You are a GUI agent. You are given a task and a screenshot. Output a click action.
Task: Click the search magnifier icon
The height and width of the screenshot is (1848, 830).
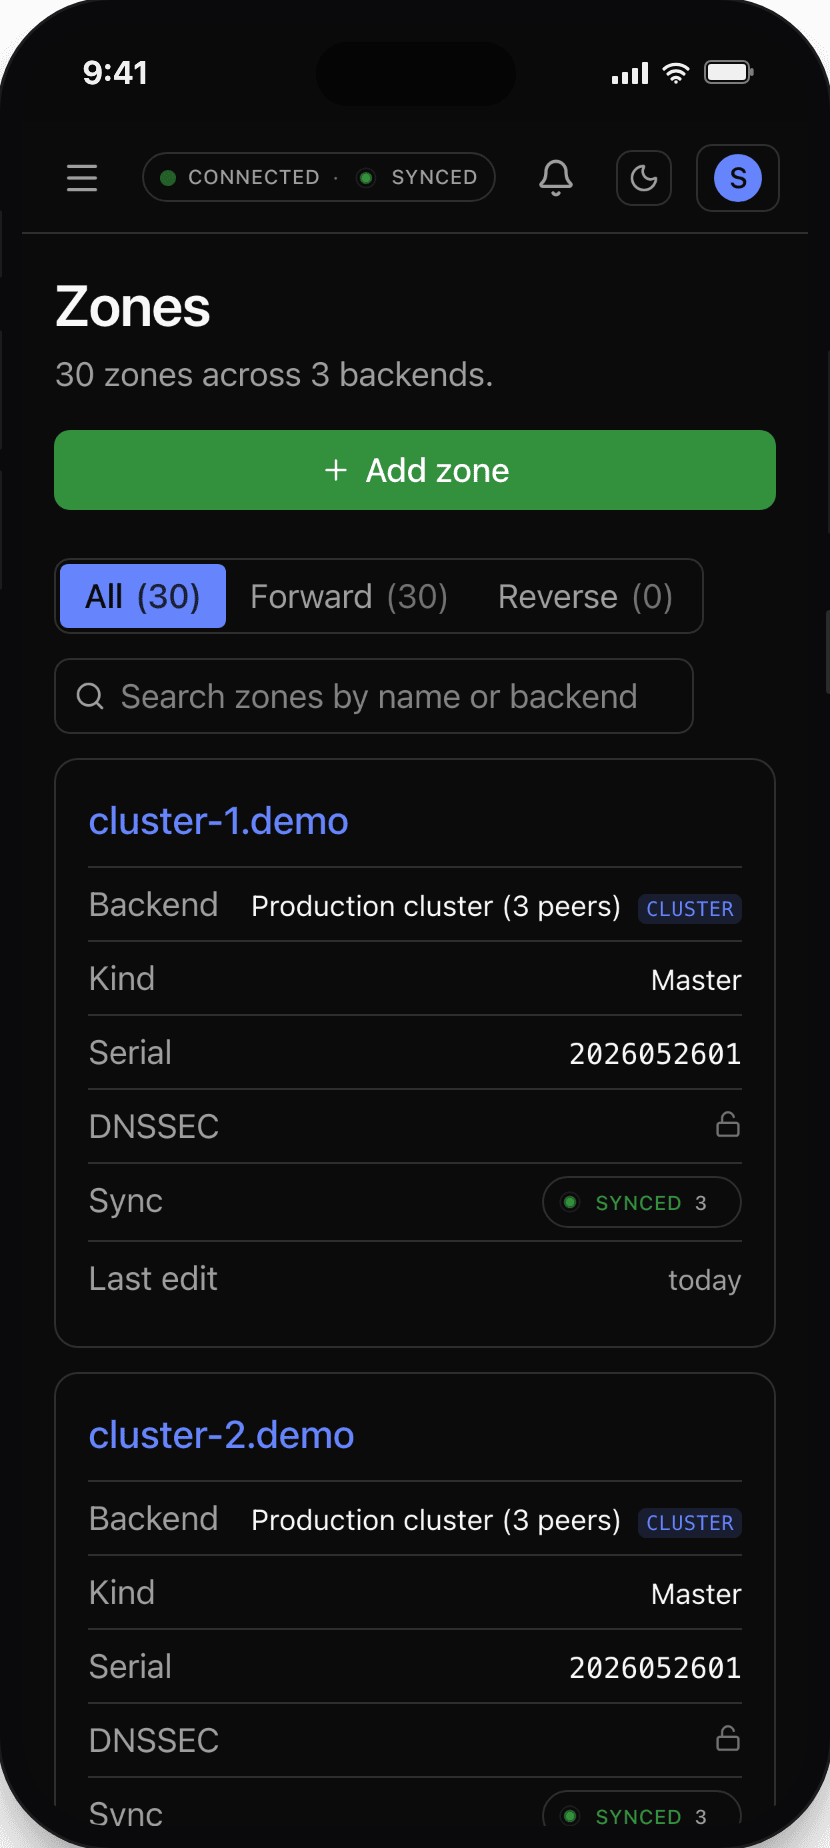point(90,696)
